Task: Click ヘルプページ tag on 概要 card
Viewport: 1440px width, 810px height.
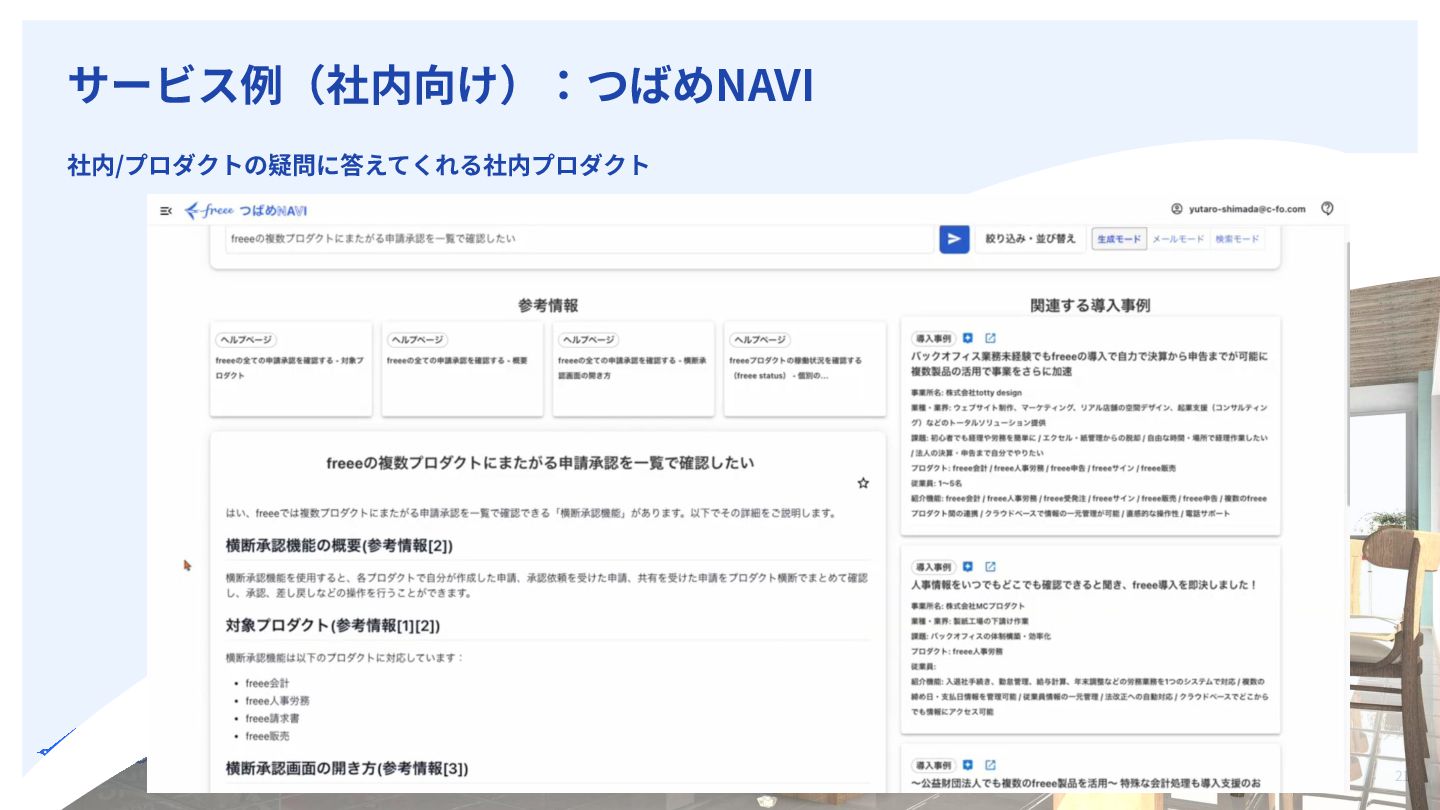Action: coord(417,340)
